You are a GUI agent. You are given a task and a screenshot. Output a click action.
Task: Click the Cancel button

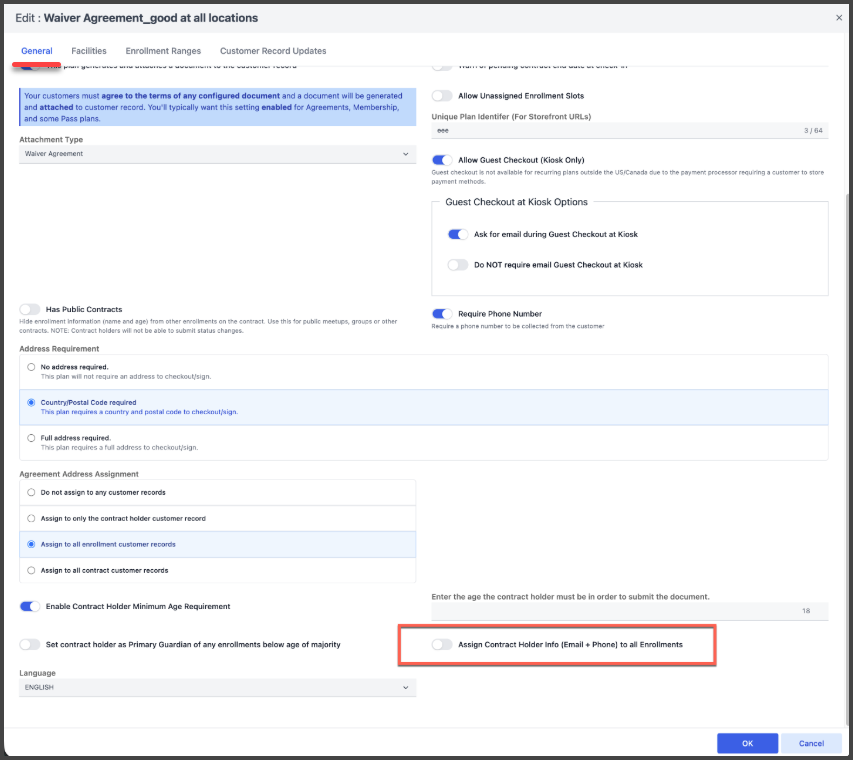point(811,743)
